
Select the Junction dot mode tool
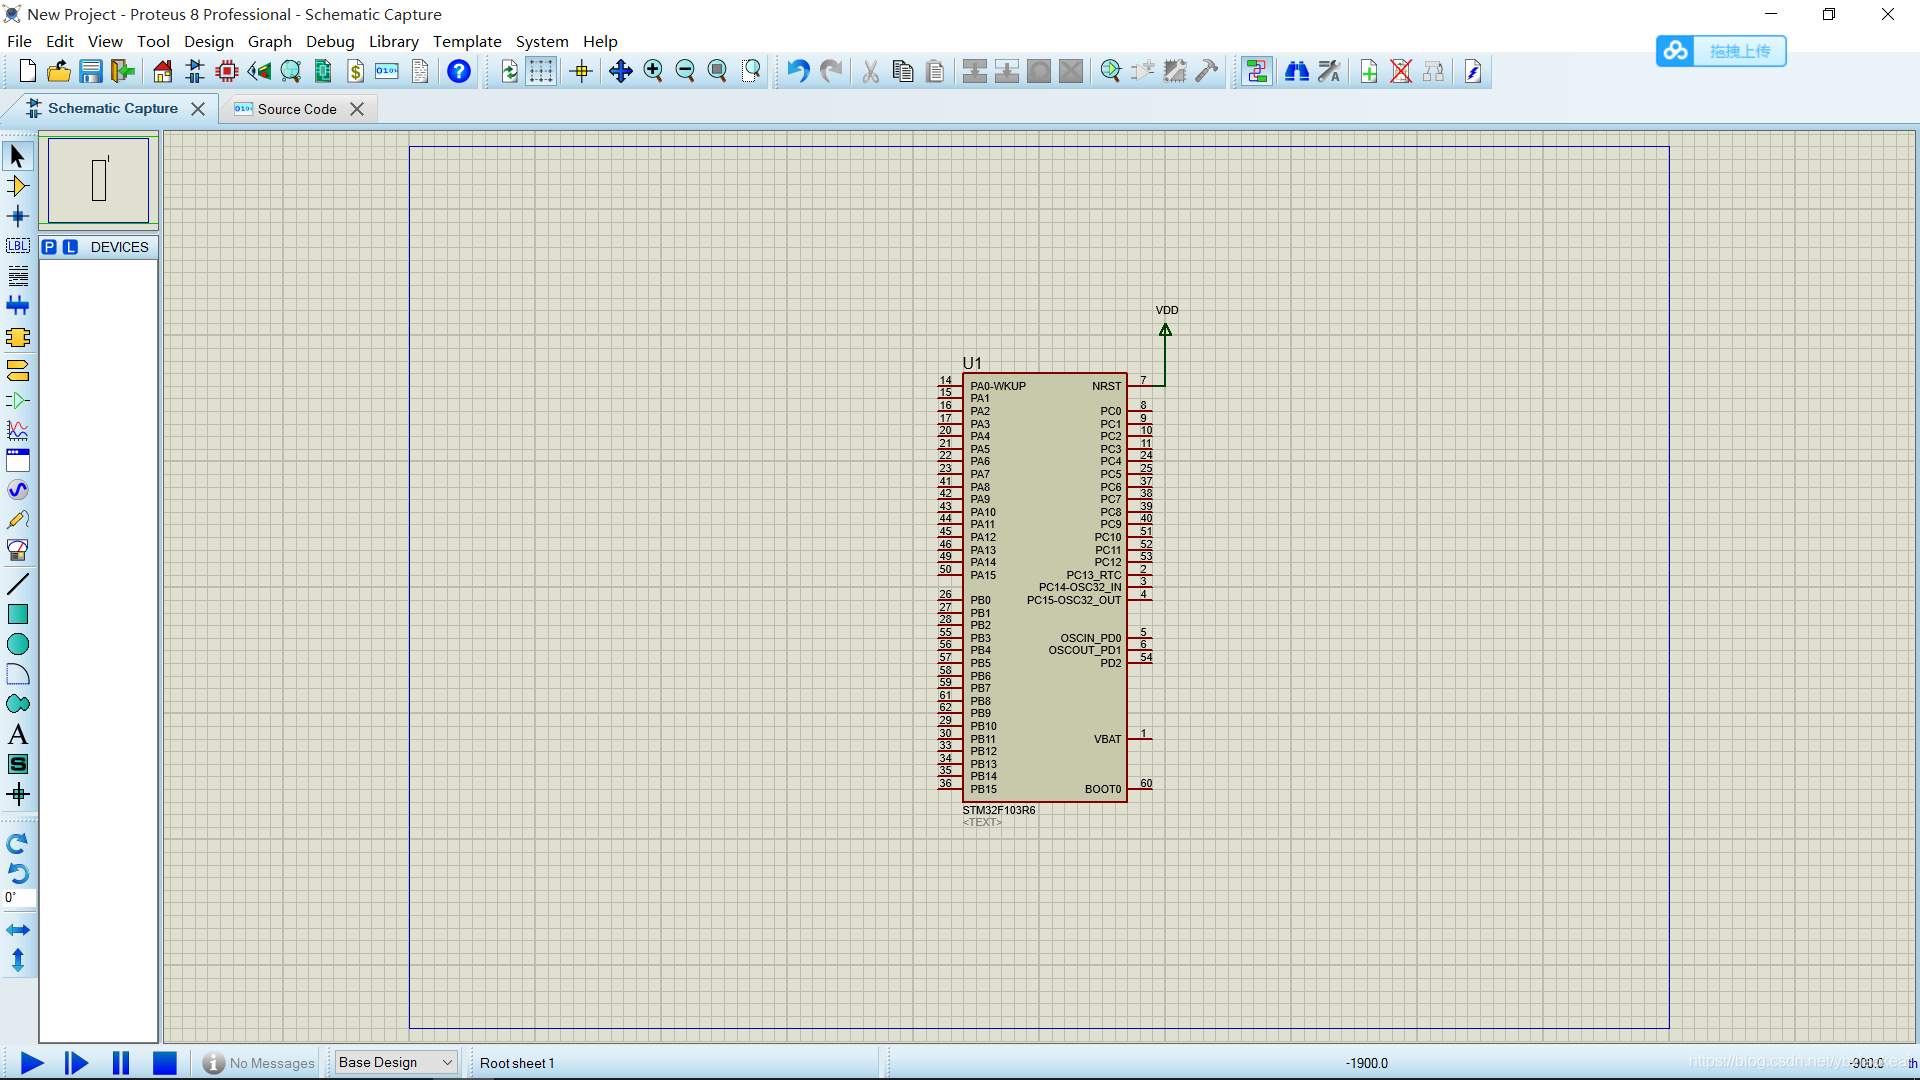pyautogui.click(x=18, y=216)
